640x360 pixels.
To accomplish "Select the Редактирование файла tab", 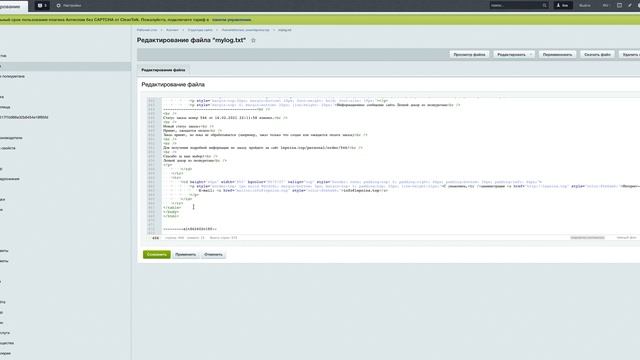I will [x=163, y=70].
